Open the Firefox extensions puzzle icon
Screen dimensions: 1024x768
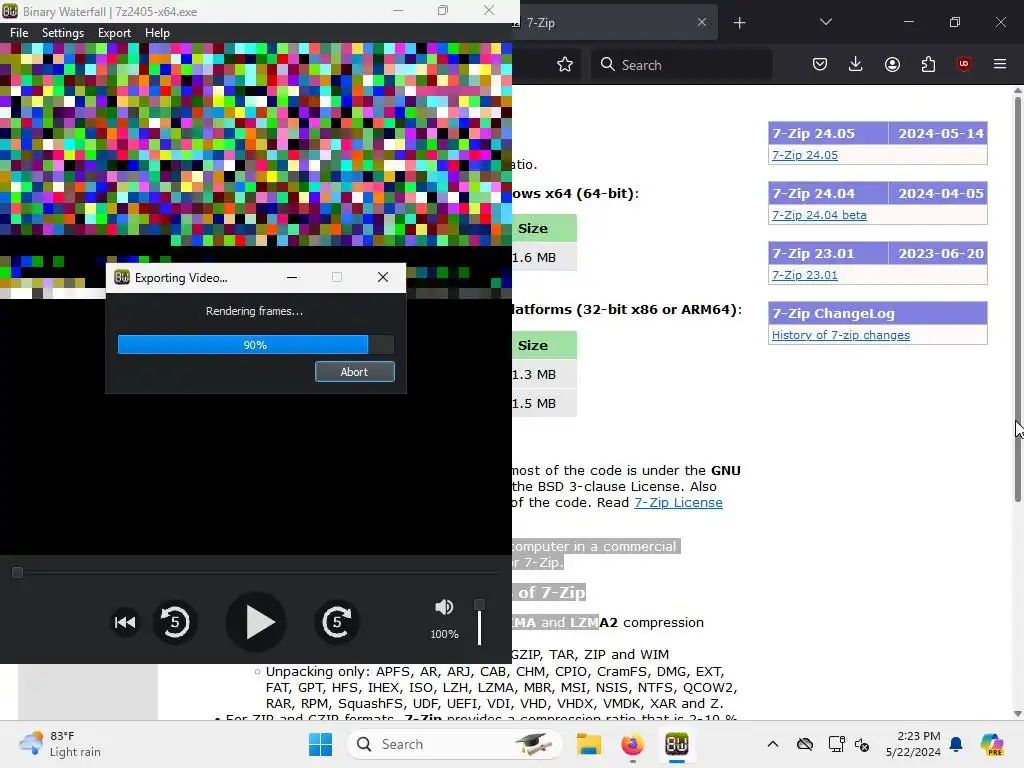point(928,64)
